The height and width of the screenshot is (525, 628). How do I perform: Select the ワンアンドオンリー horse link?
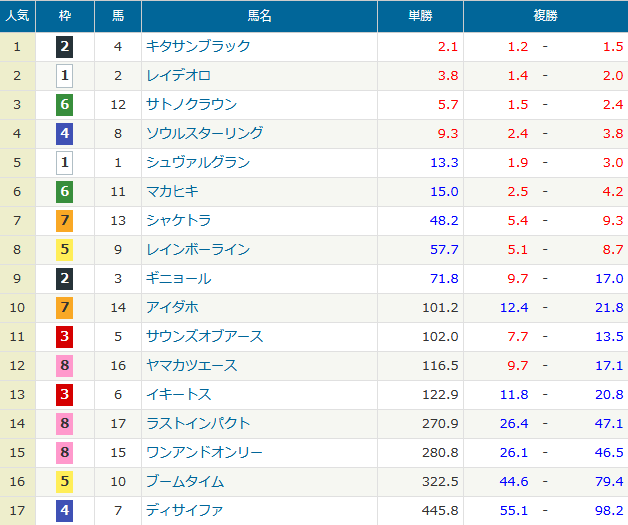click(x=204, y=452)
